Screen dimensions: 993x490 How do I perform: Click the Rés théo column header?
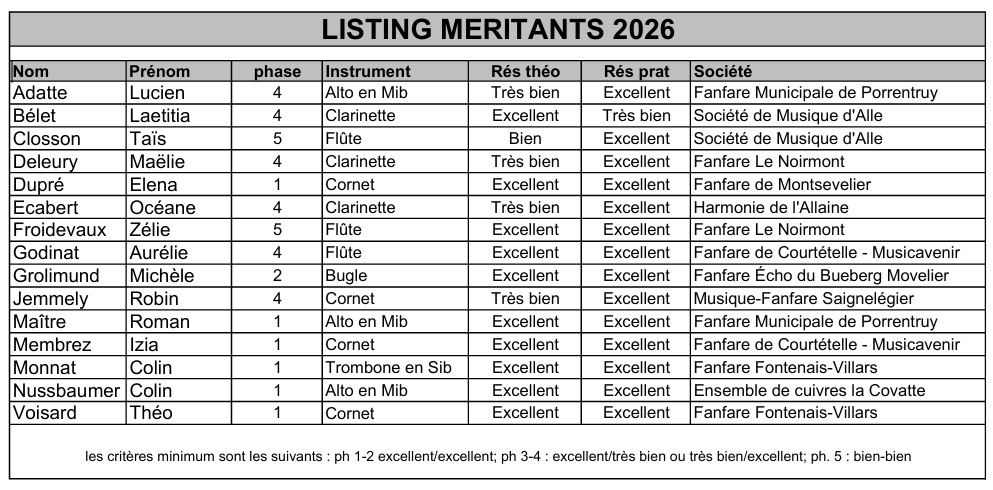pos(525,72)
